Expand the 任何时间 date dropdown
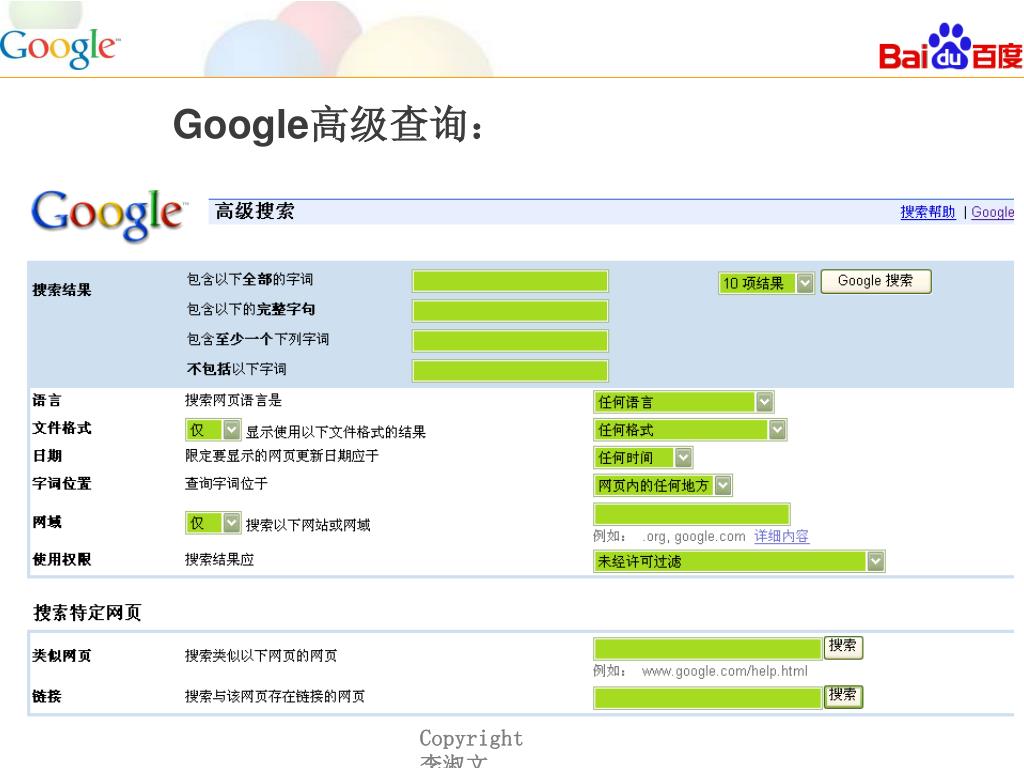Image resolution: width=1024 pixels, height=768 pixels. 643,457
